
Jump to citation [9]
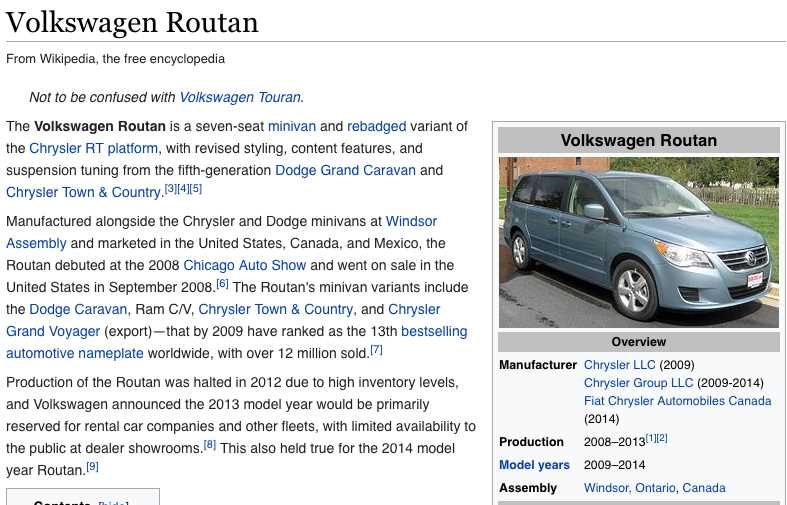point(92,467)
